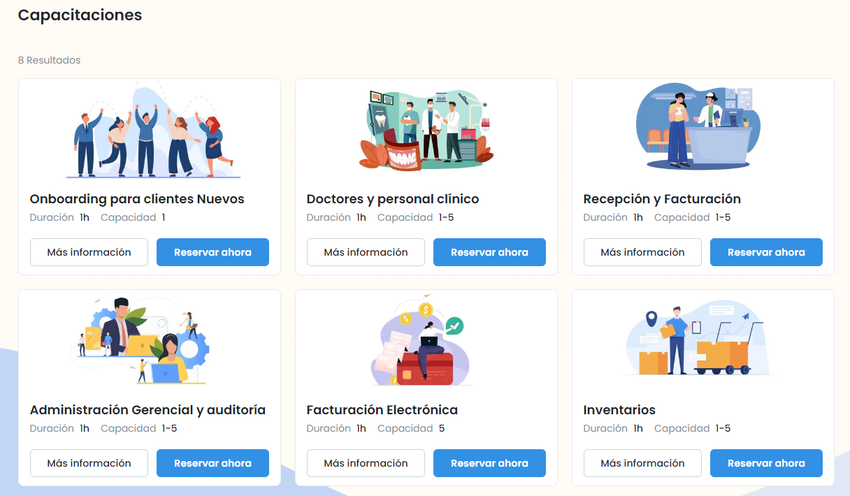Image resolution: width=850 pixels, height=496 pixels.
Task: Show more information for Doctores y personal clínico
Action: coord(366,252)
